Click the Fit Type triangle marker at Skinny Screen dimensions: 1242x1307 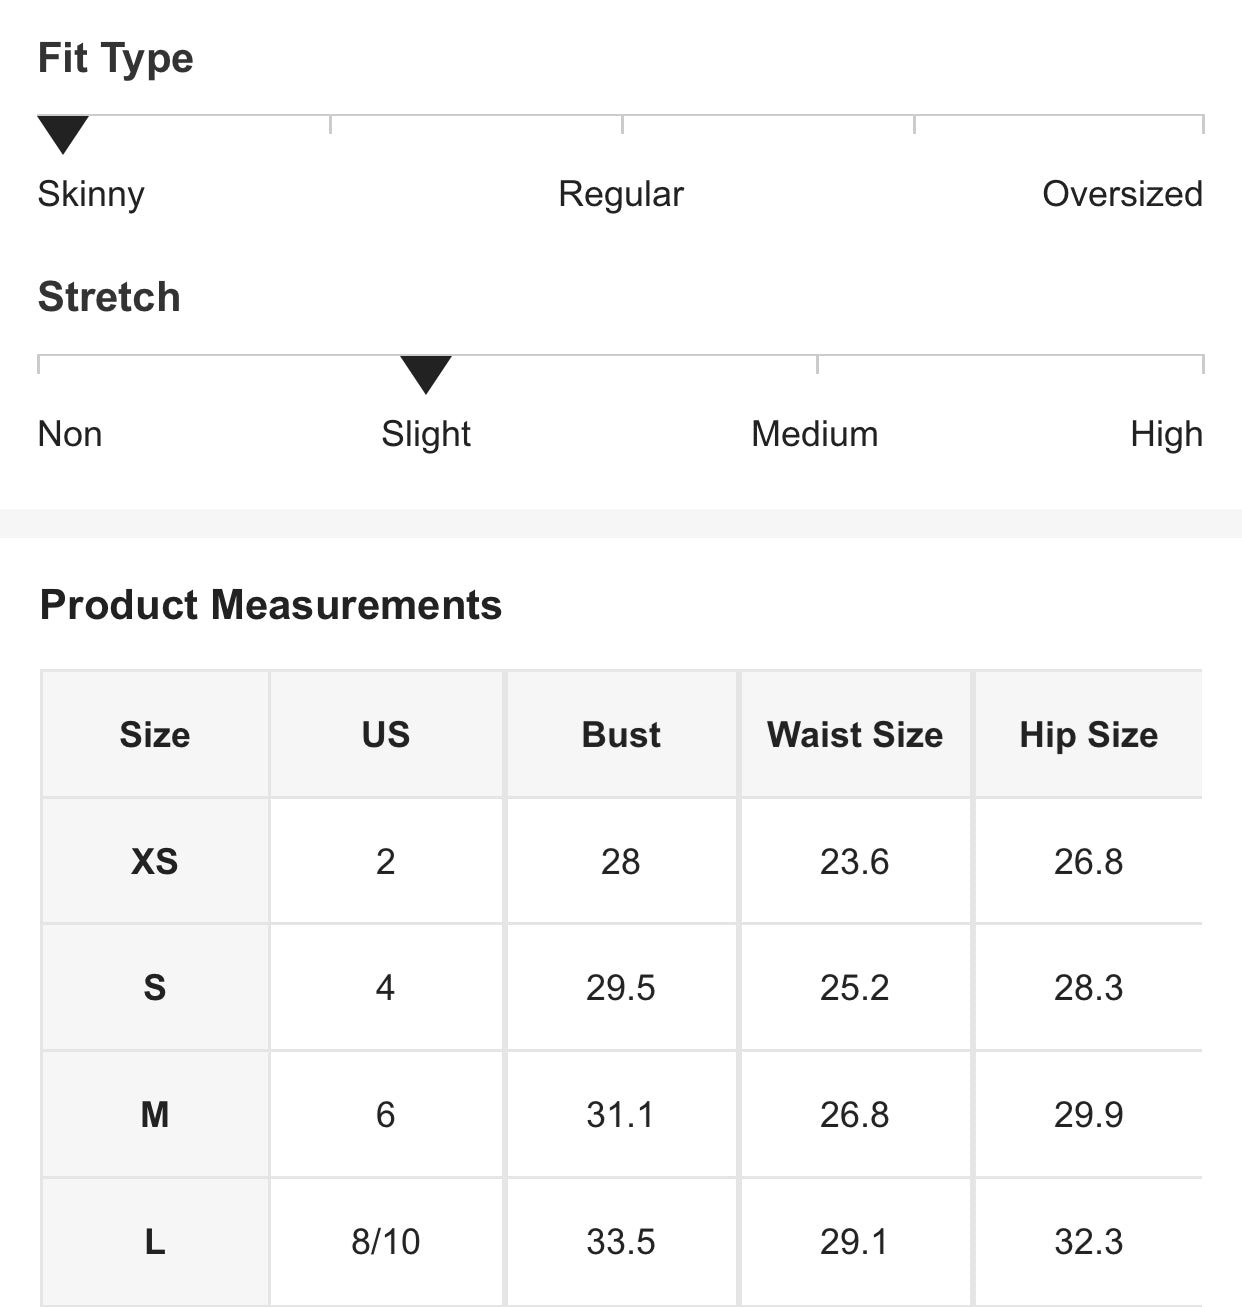(x=63, y=134)
